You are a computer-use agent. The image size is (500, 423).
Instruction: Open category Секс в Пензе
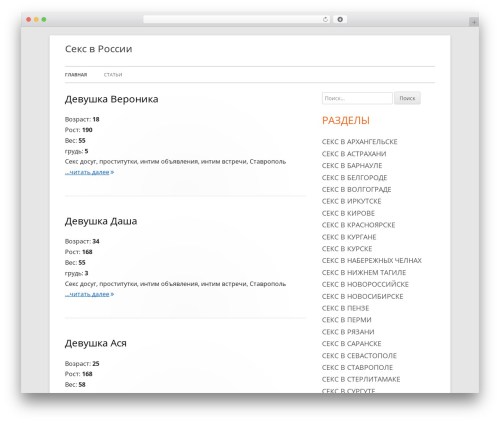(x=345, y=308)
